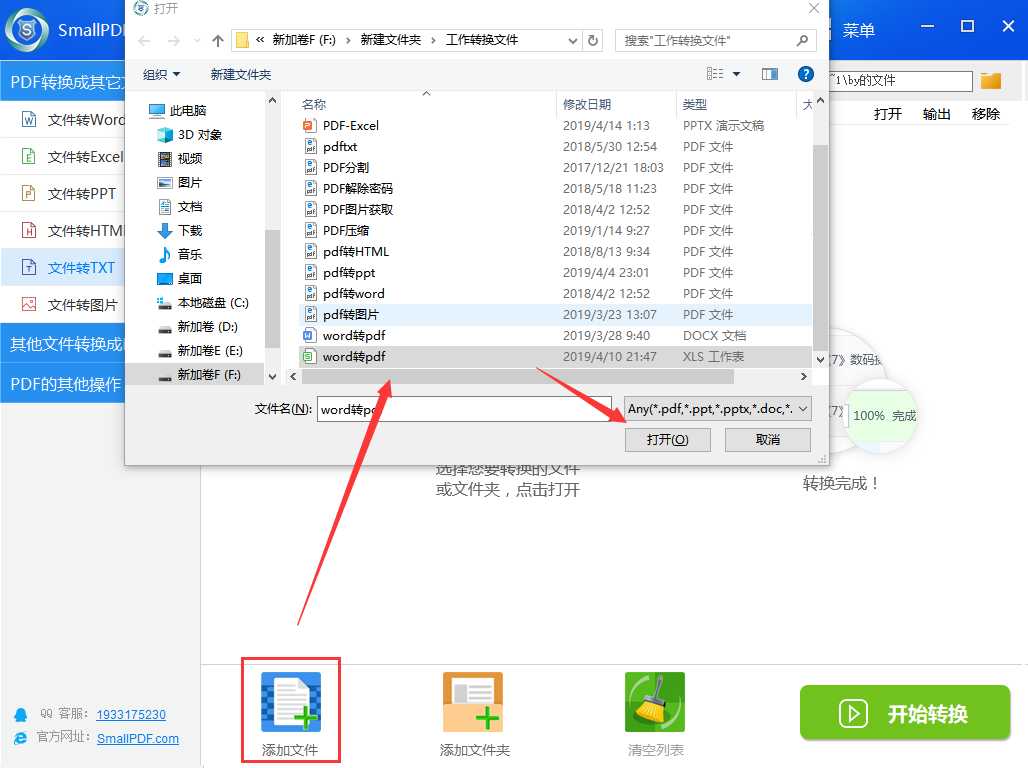Open the SmallPDF.com website link
The width and height of the screenshot is (1028, 768).
click(138, 738)
